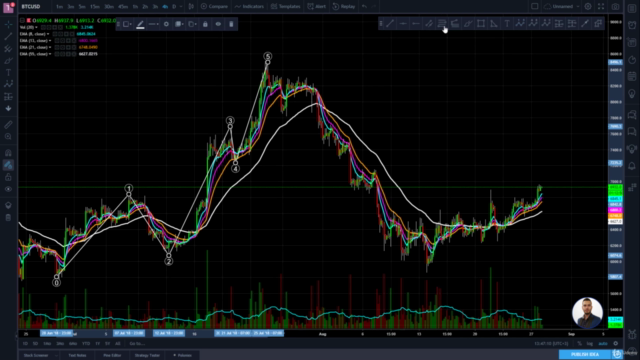
Task: Select the trend line tool in left toolbar
Action: pyautogui.click(x=8, y=36)
